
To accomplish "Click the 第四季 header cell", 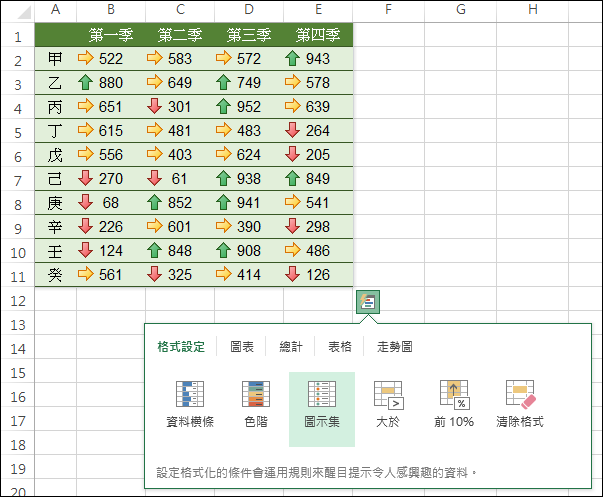I will click(318, 35).
